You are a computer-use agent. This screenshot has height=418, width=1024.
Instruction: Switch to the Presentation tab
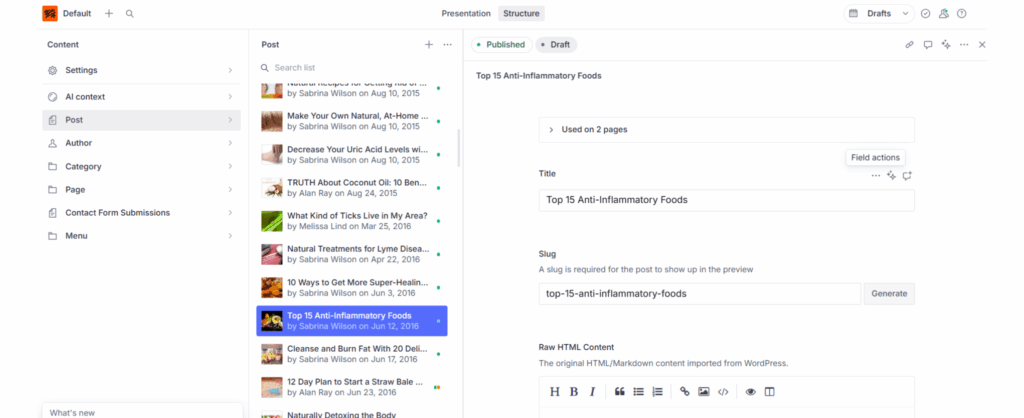466,14
